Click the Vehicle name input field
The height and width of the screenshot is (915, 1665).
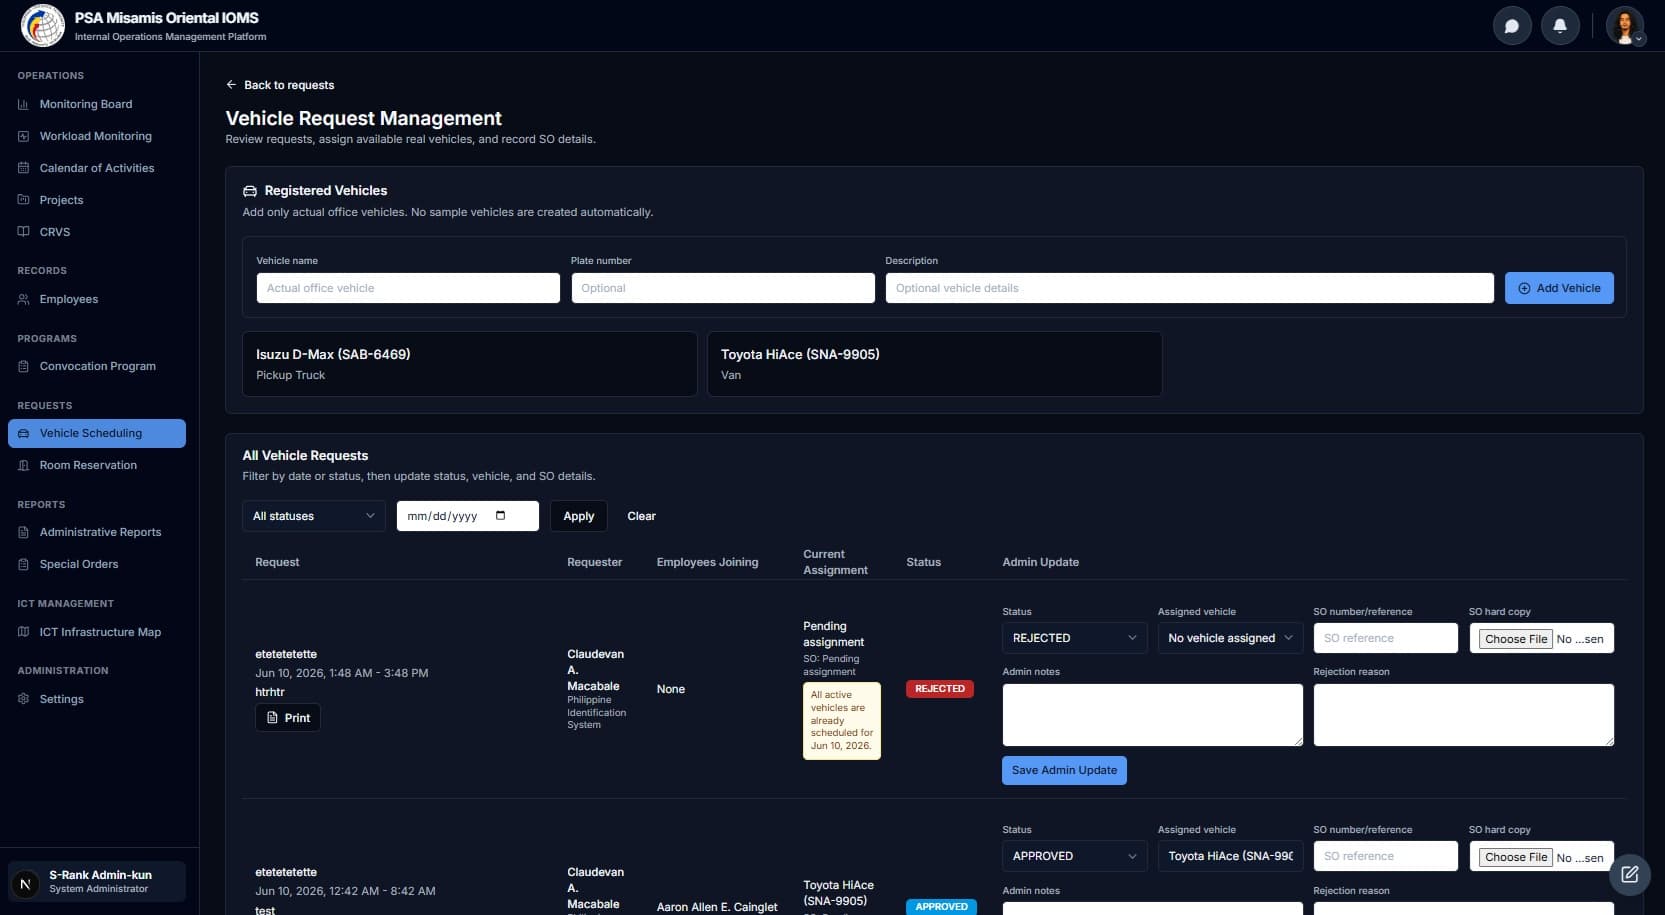coord(408,288)
